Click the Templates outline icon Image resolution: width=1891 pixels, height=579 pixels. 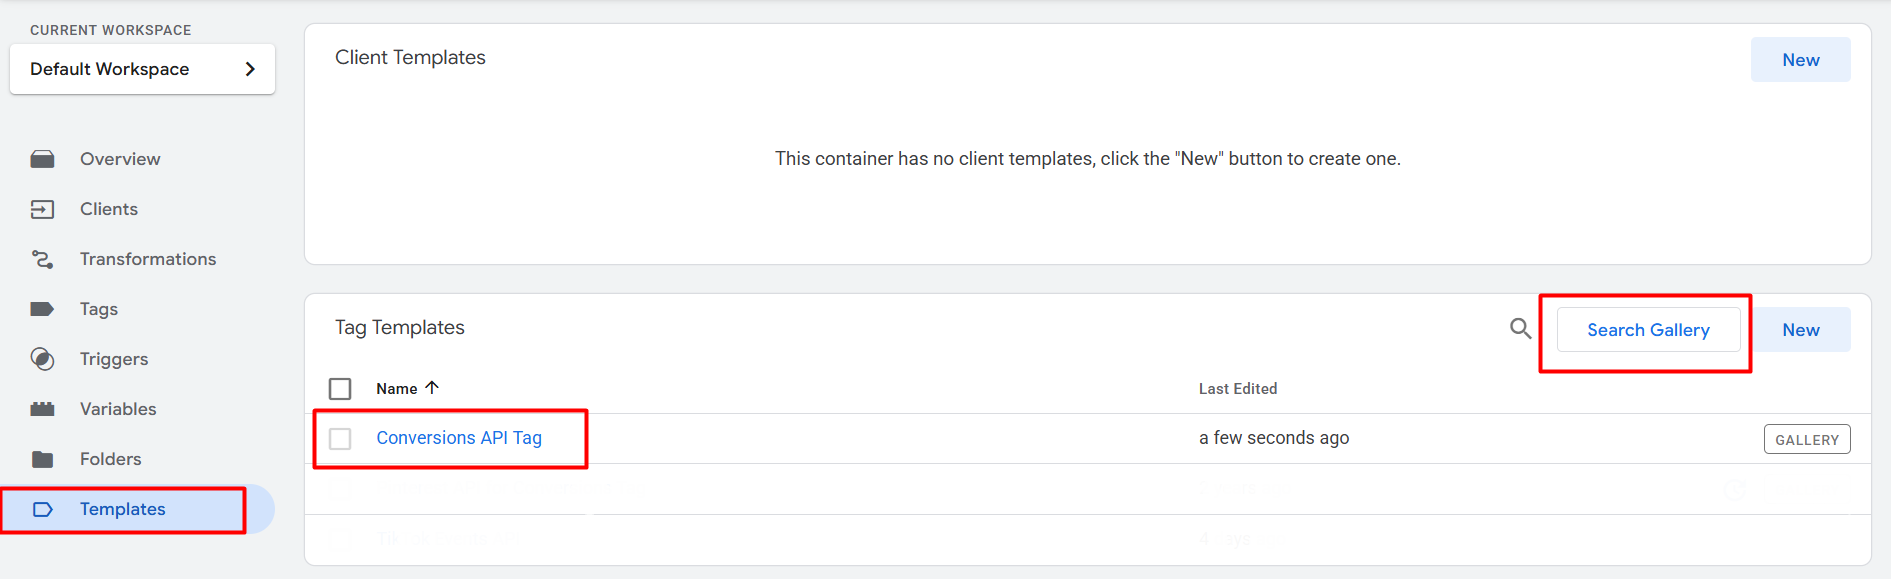pyautogui.click(x=42, y=509)
